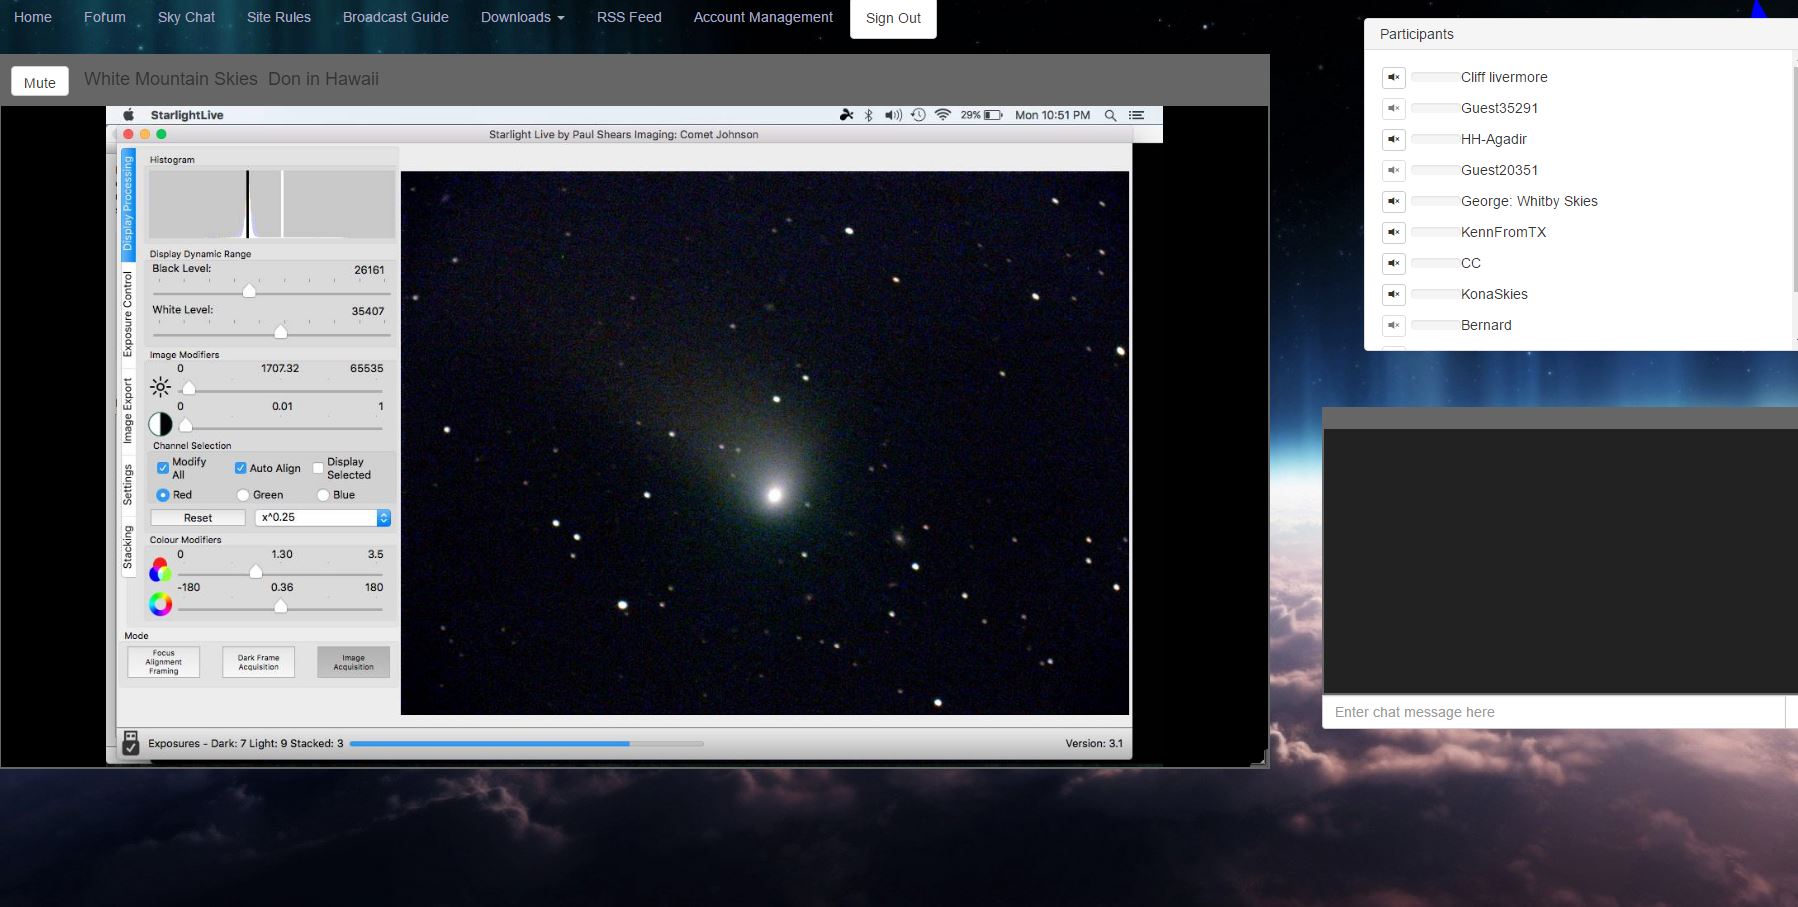Click the chat message input field

1554,712
